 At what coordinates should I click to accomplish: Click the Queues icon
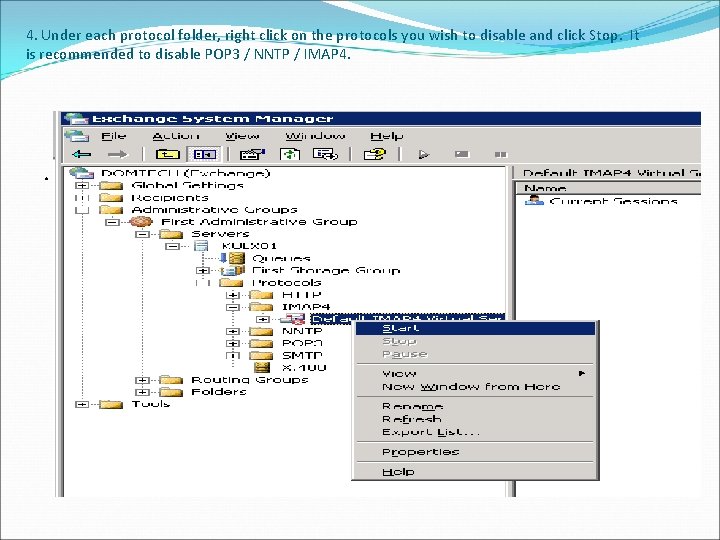(232, 258)
